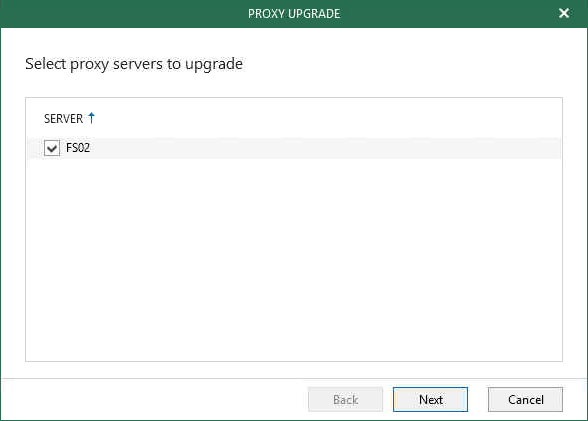
Task: Uncheck the FS02 server checkbox
Action: click(52, 148)
